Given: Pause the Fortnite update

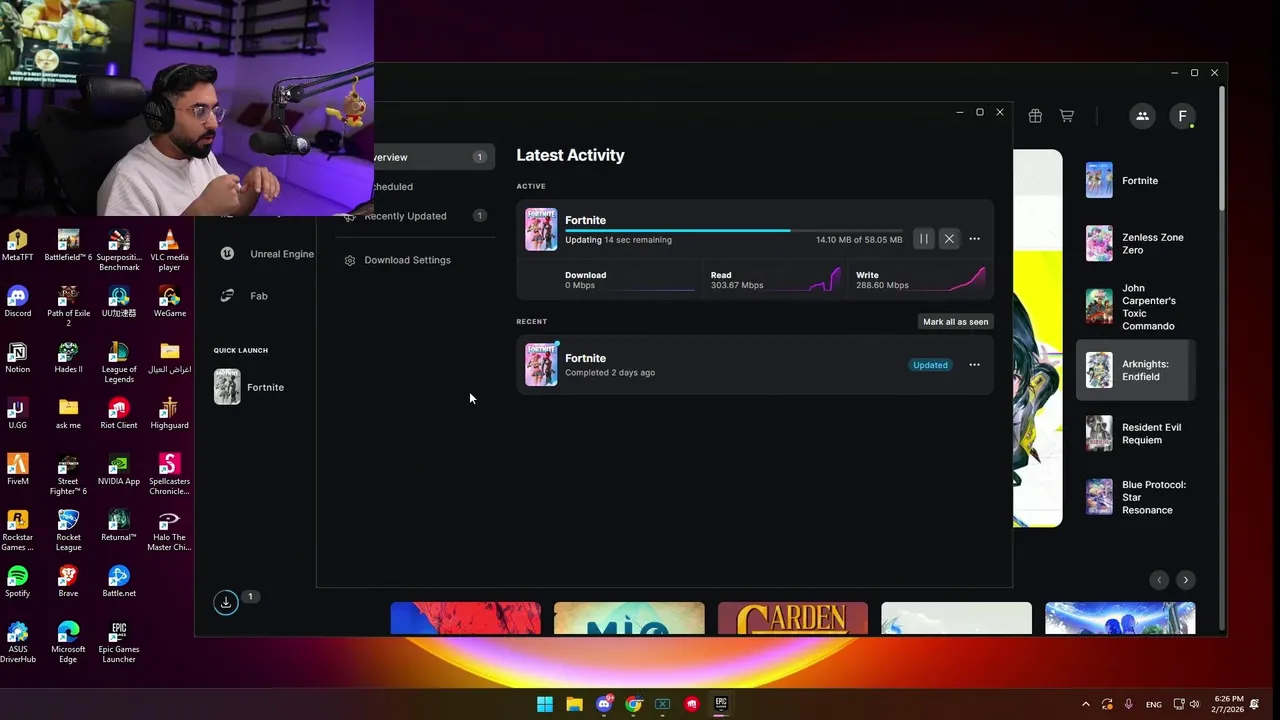Looking at the screenshot, I should pyautogui.click(x=924, y=239).
